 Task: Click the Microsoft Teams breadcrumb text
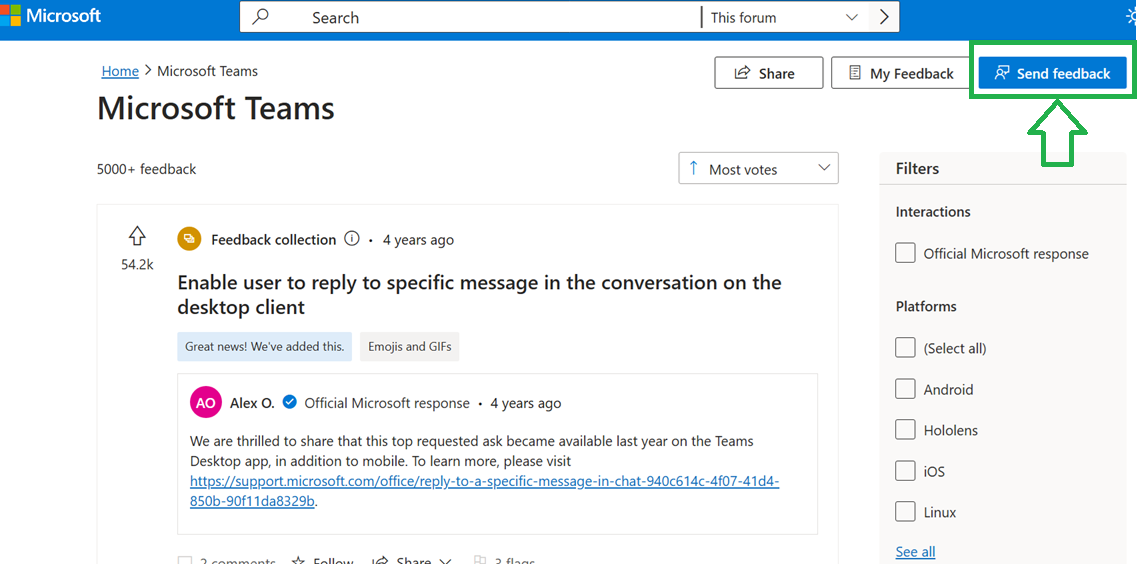[x=208, y=71]
